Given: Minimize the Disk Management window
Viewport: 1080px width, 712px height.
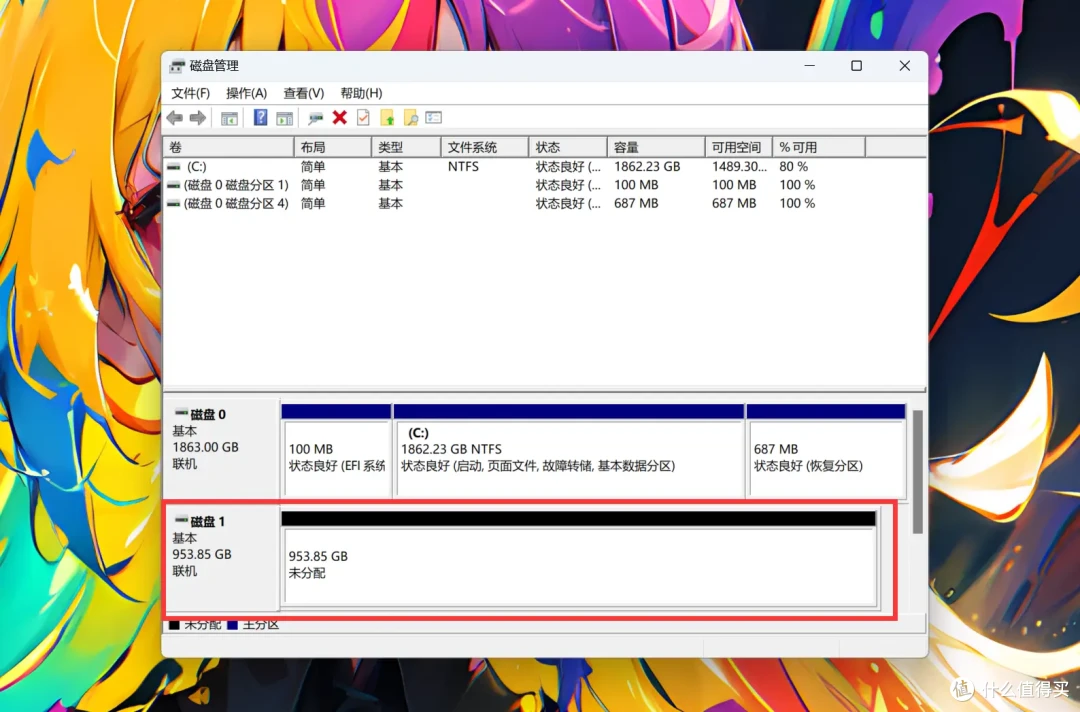Looking at the screenshot, I should [x=810, y=65].
